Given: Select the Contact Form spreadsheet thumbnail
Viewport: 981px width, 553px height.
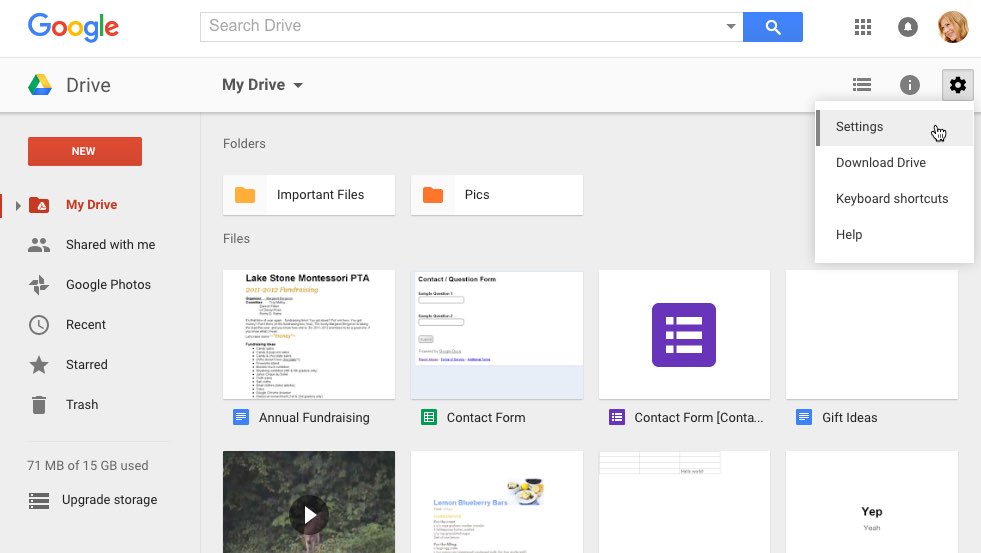Looking at the screenshot, I should point(497,334).
